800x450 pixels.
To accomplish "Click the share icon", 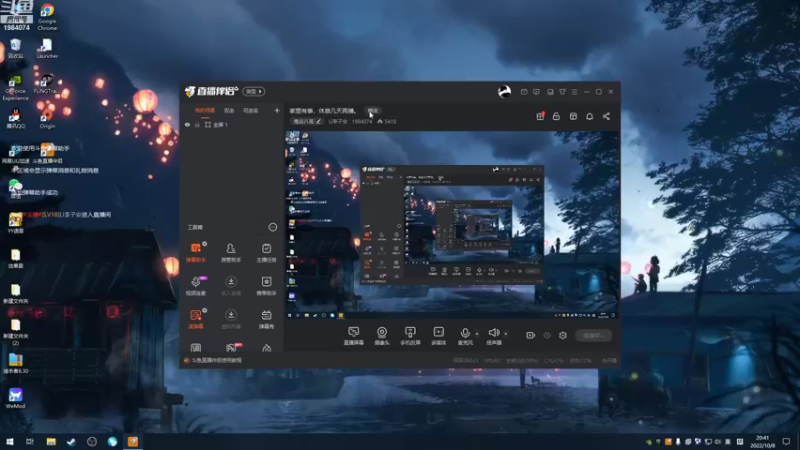I will click(x=606, y=116).
